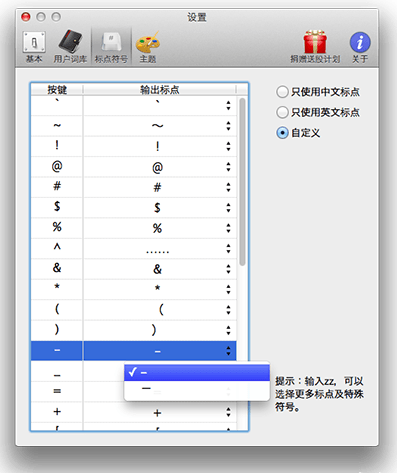397x473 pixels.
Task: Close the 设置 window with red button
Action: [x=26, y=17]
